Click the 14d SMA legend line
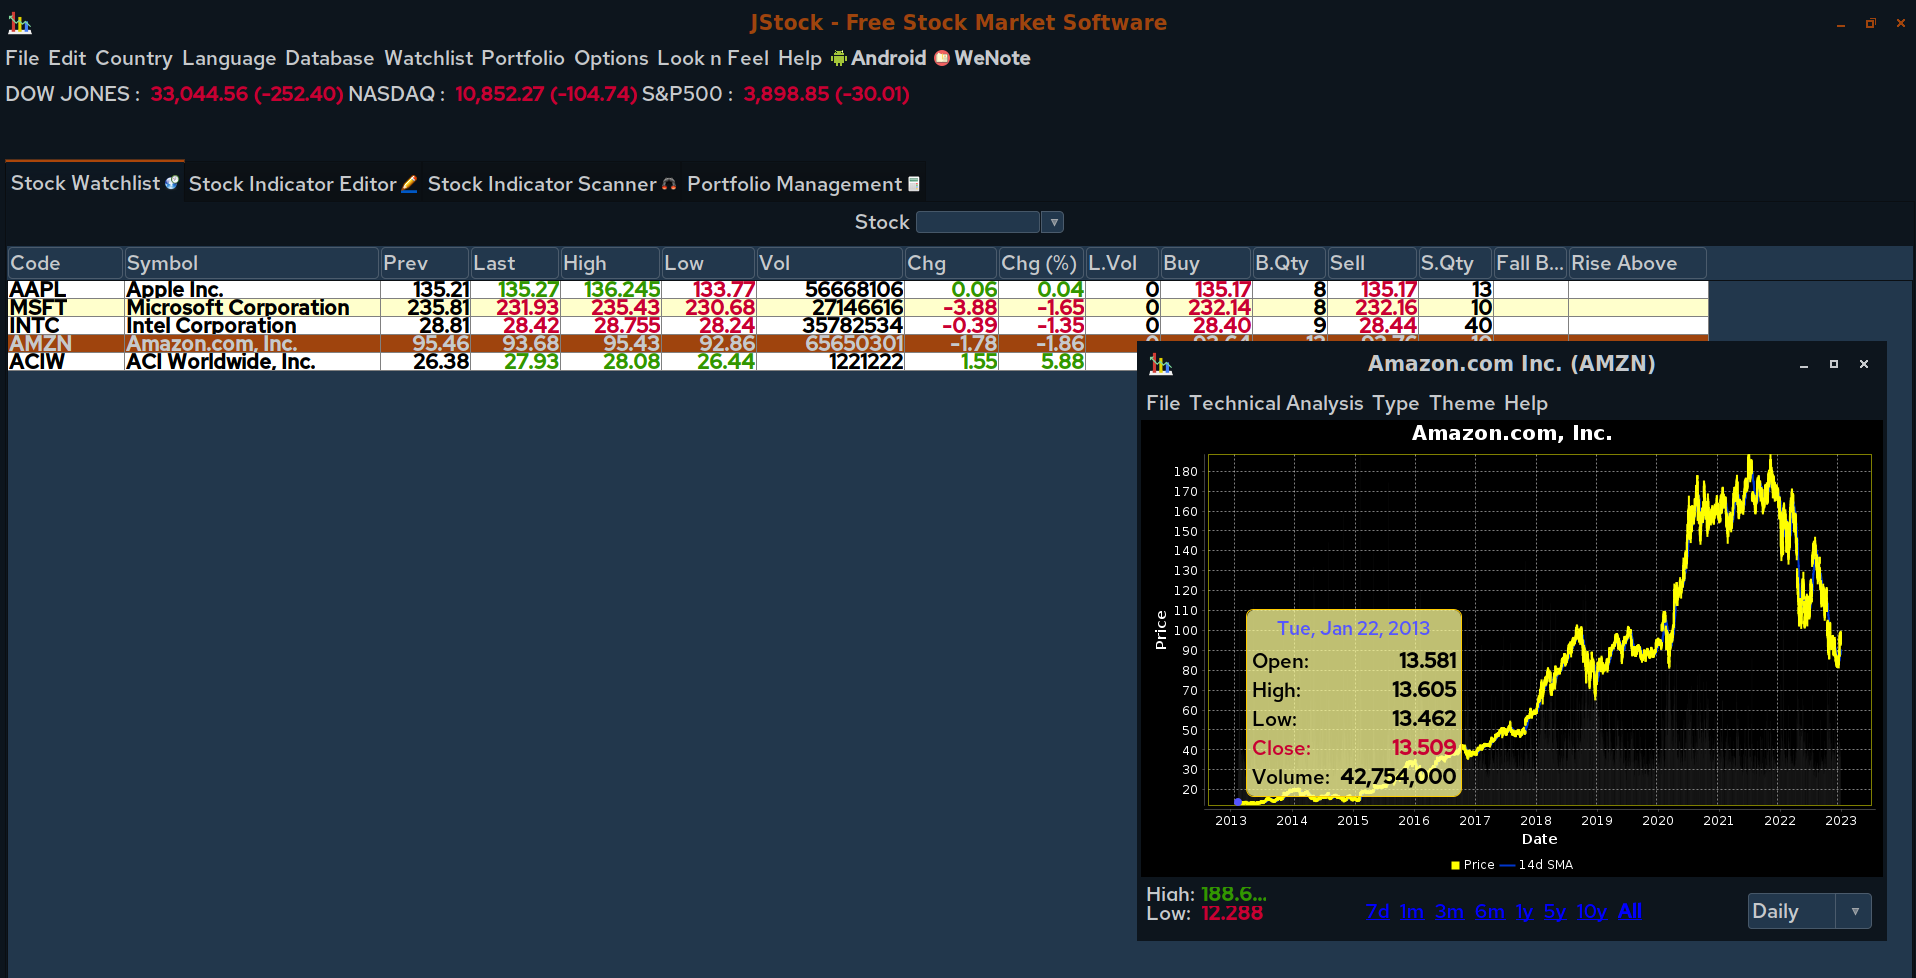This screenshot has width=1916, height=978. pos(1507,865)
